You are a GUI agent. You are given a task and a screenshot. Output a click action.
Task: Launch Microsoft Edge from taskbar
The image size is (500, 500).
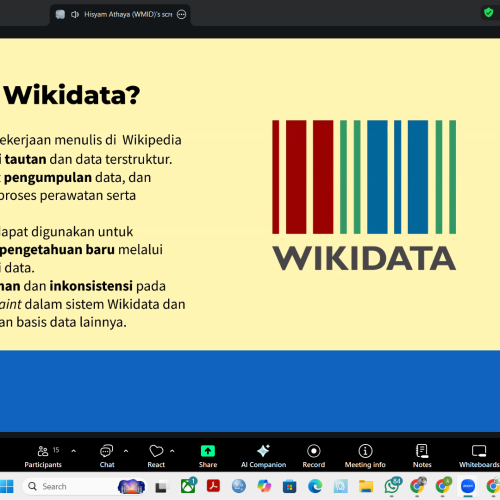coord(315,486)
